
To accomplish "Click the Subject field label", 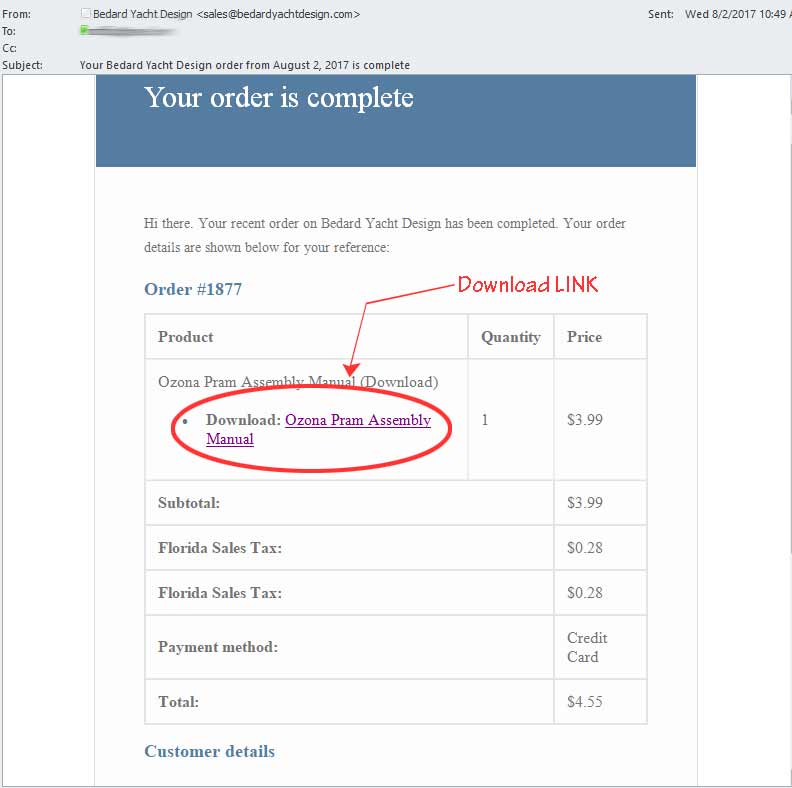I will click(22, 65).
